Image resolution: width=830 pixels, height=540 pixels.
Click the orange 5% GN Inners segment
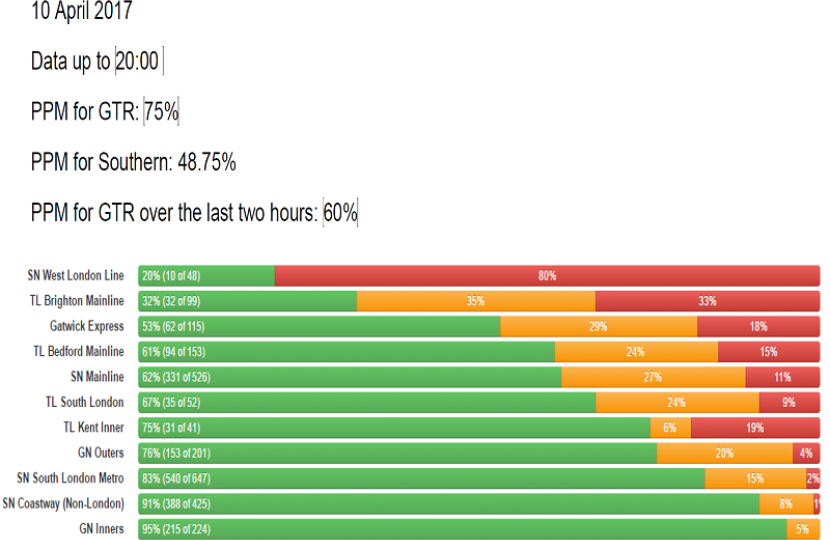(803, 529)
